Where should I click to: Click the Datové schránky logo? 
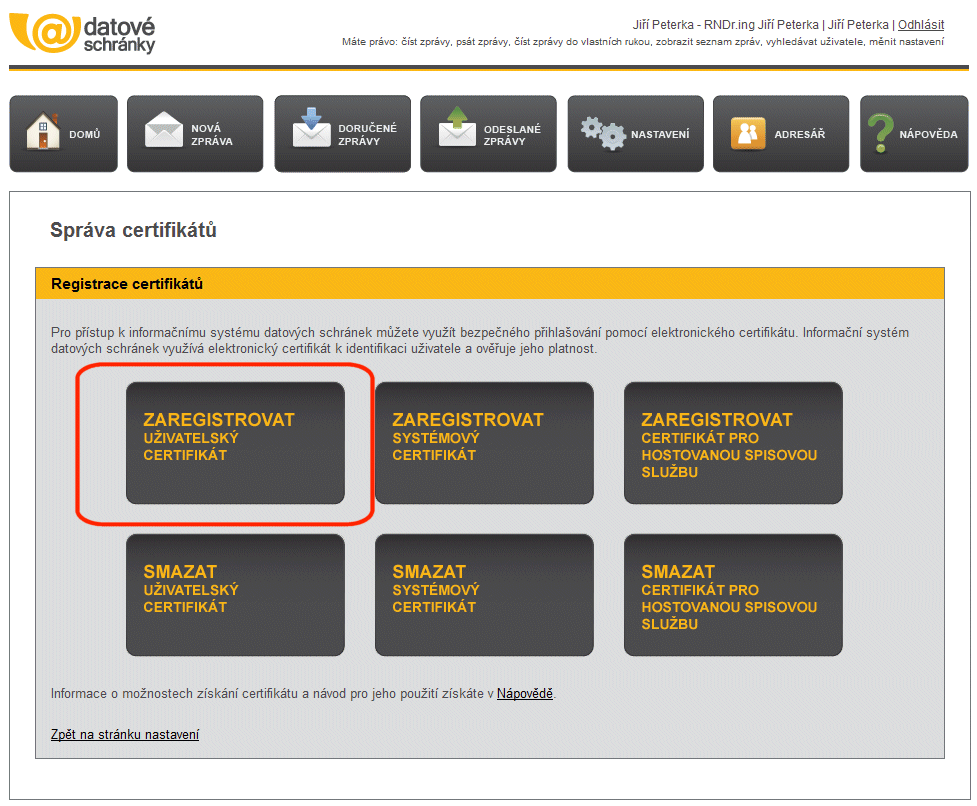(82, 32)
